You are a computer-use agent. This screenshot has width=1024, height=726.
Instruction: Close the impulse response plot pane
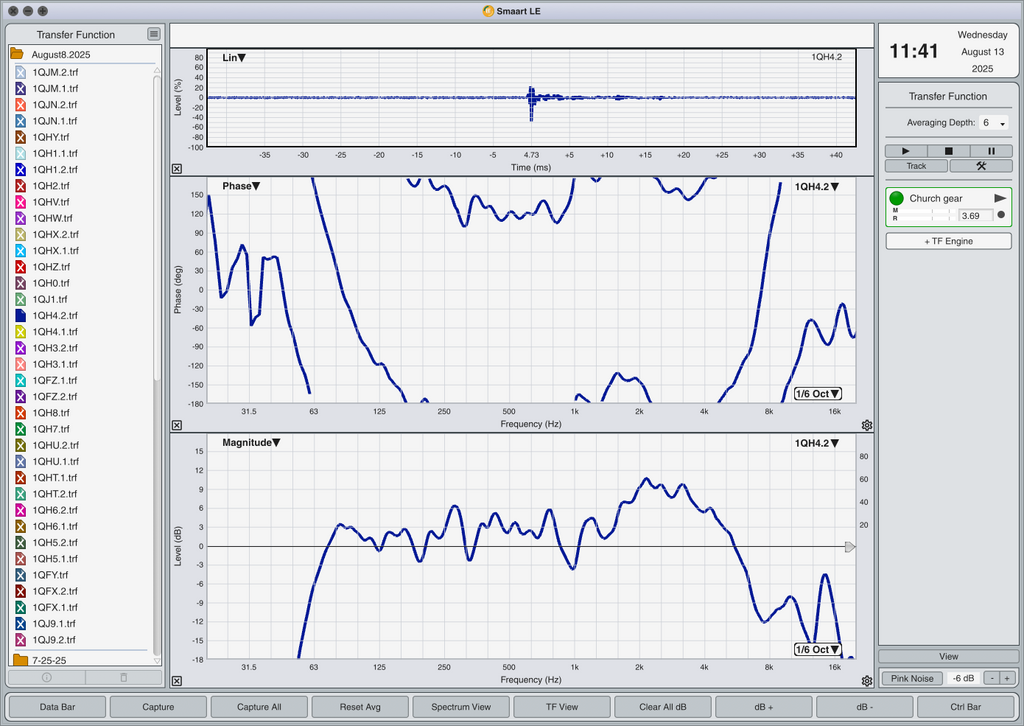pos(177,168)
